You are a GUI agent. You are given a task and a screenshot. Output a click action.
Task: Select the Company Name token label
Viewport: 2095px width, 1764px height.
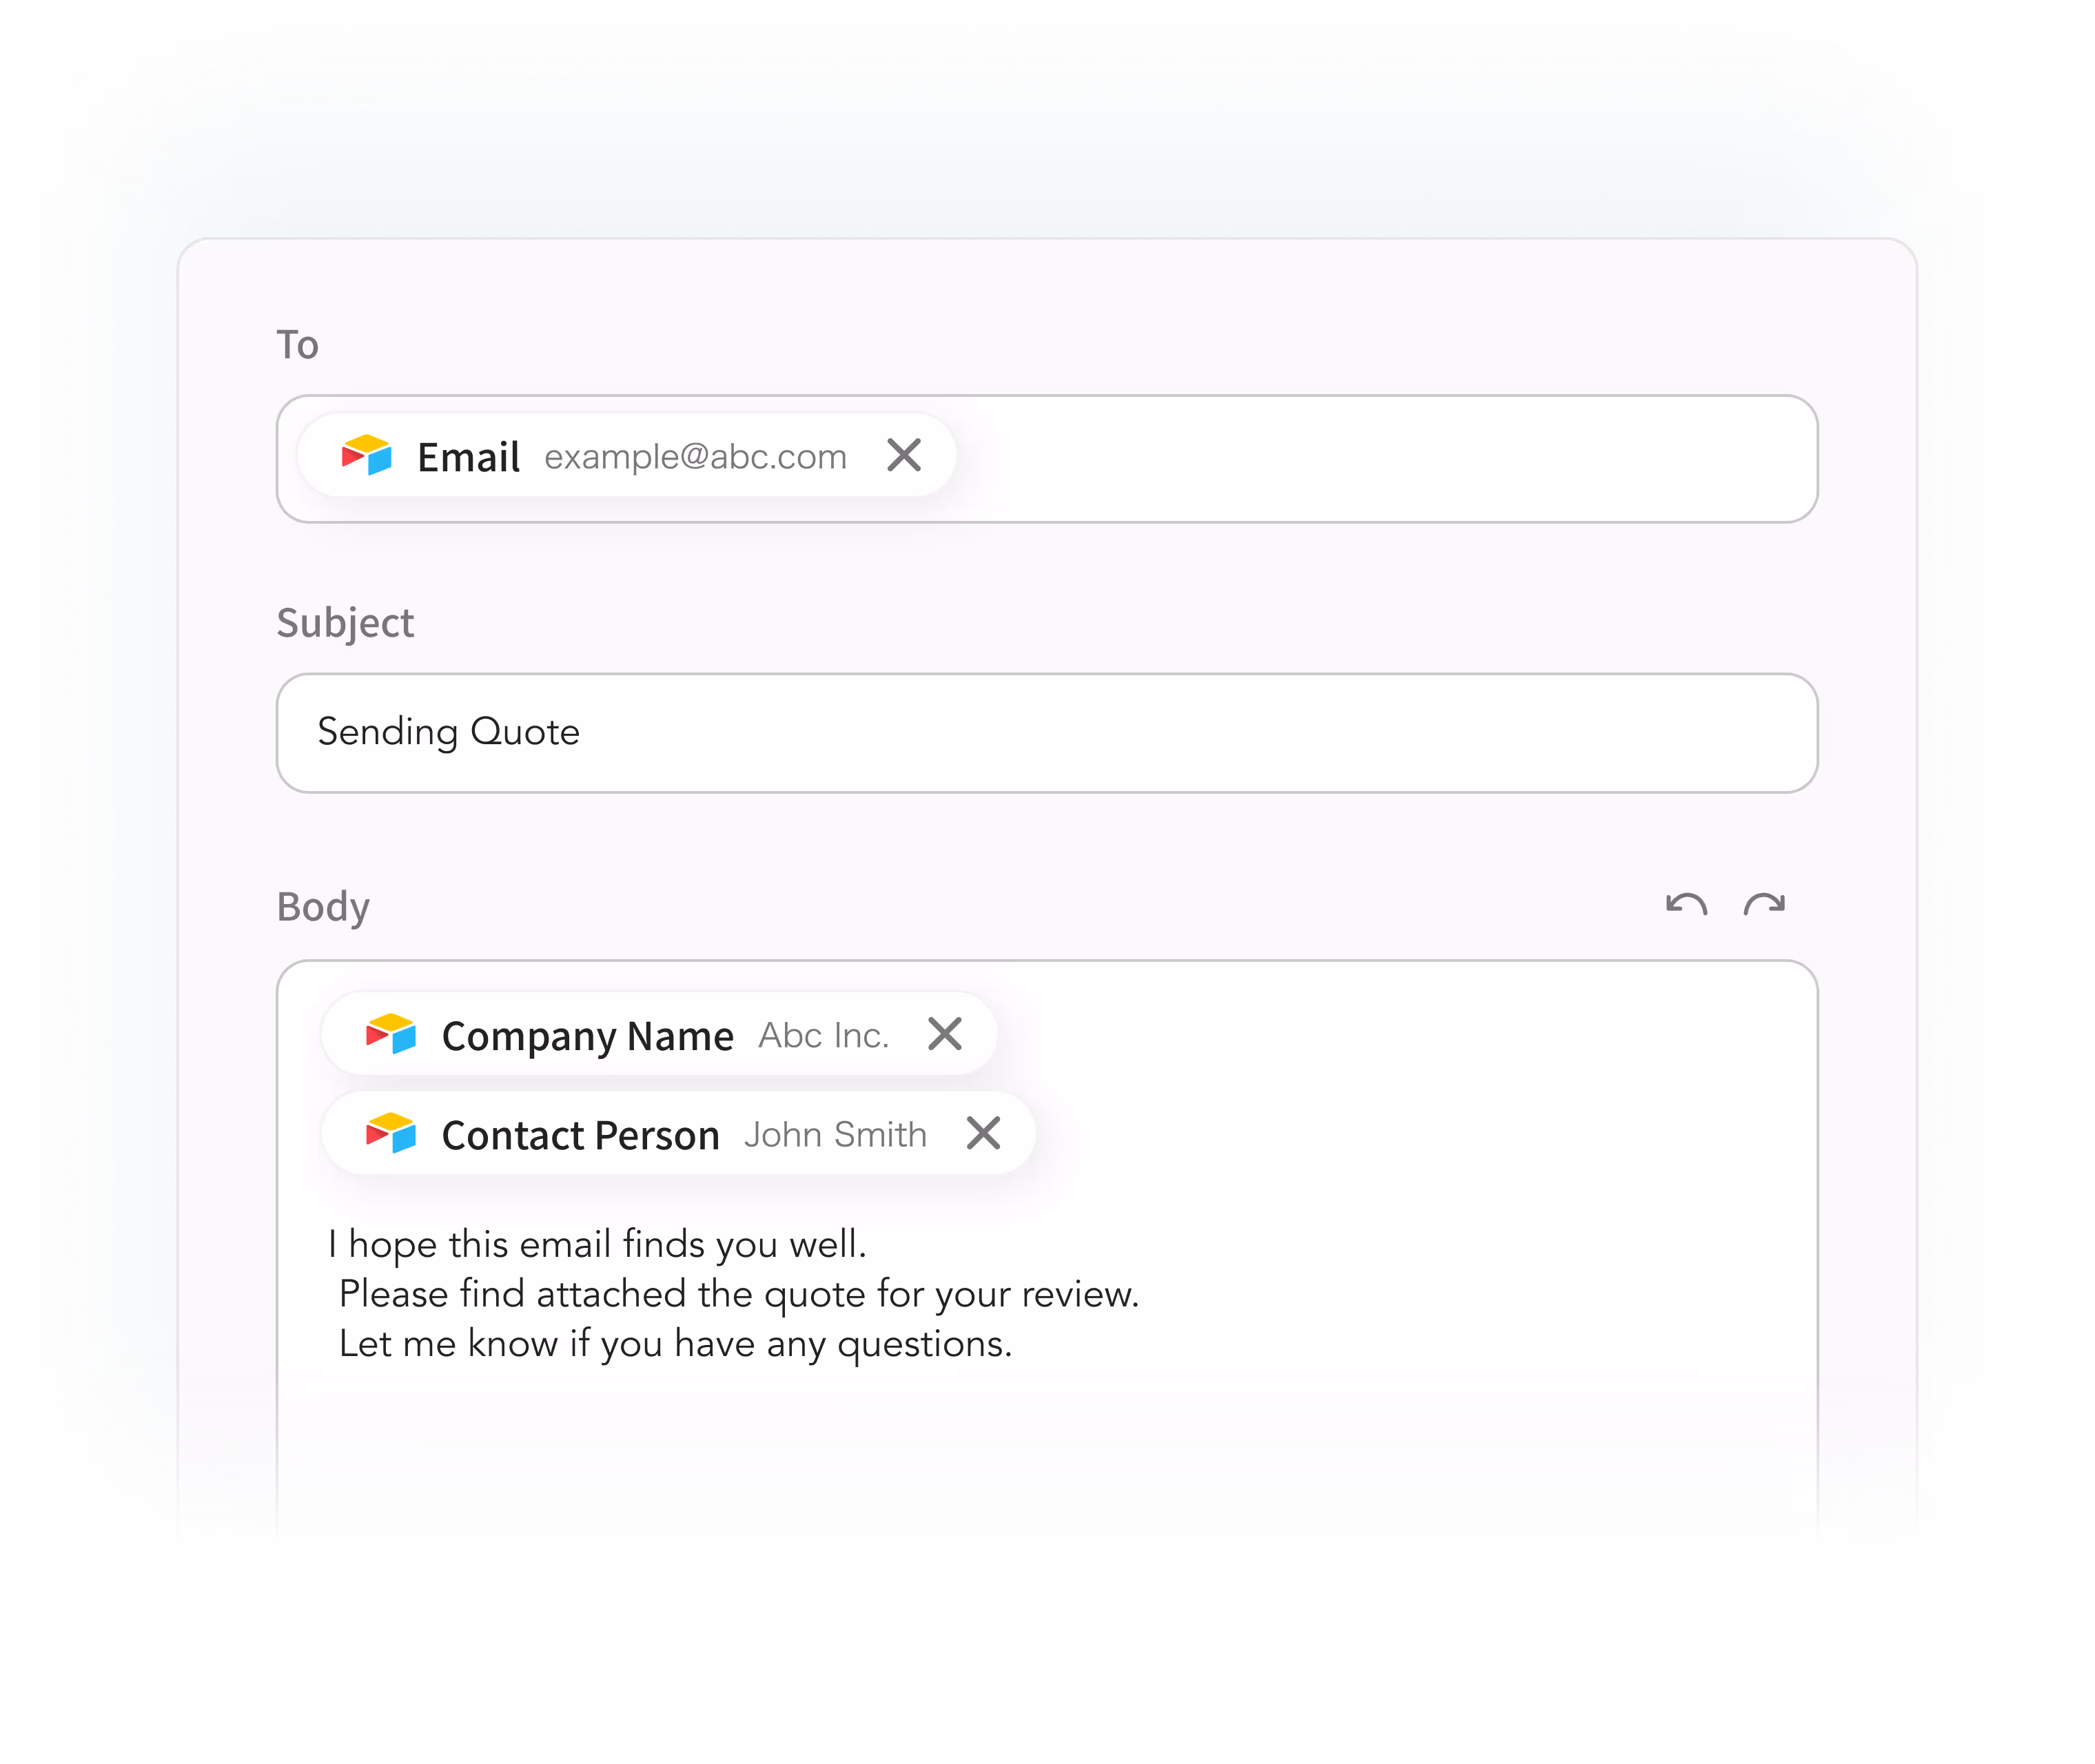pyautogui.click(x=588, y=1036)
